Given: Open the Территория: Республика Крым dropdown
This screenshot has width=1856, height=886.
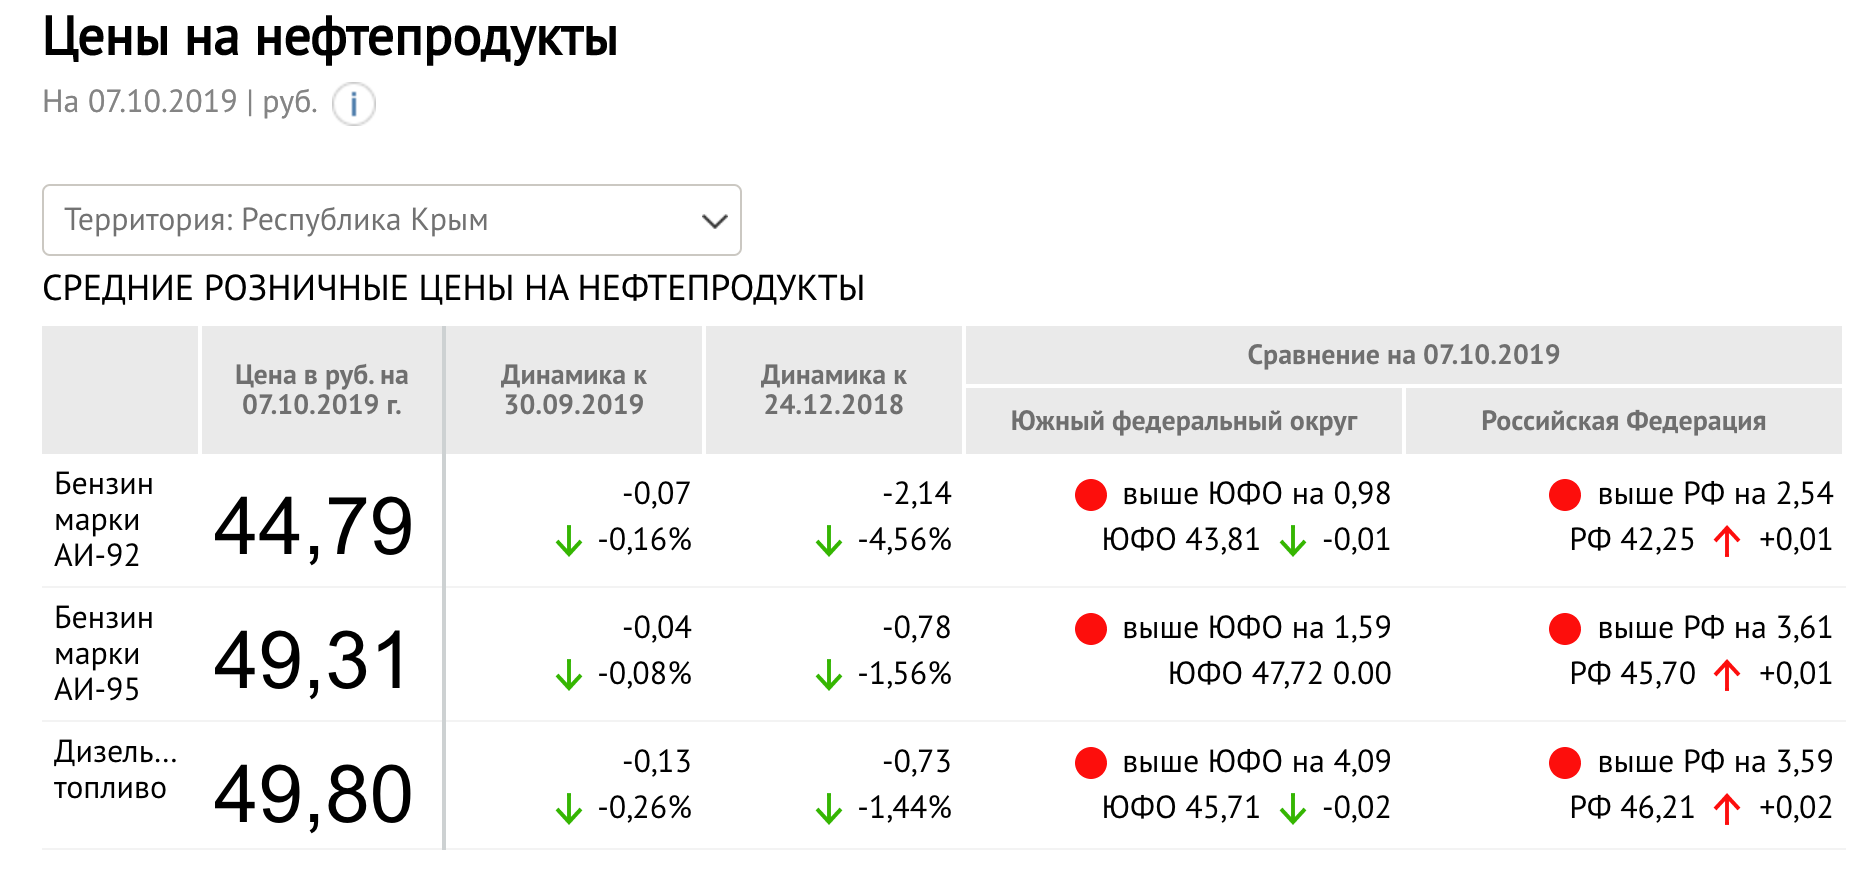Looking at the screenshot, I should click(392, 220).
